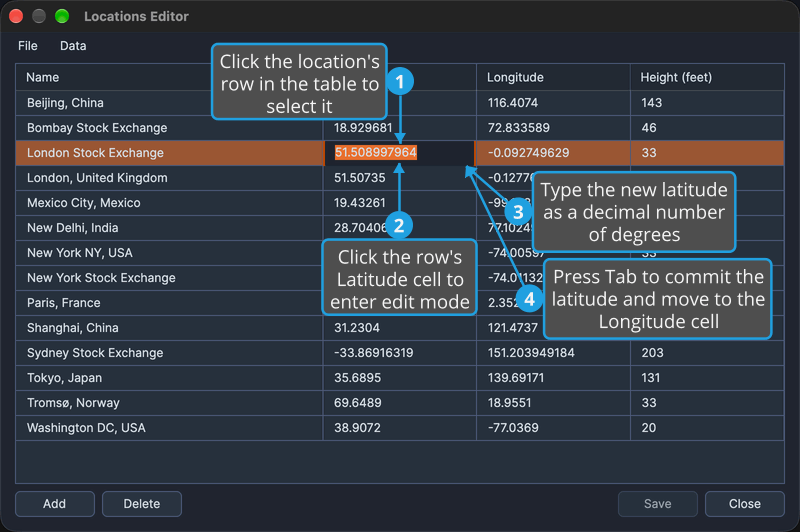Select the London Stock Exchange name cell

click(169, 153)
